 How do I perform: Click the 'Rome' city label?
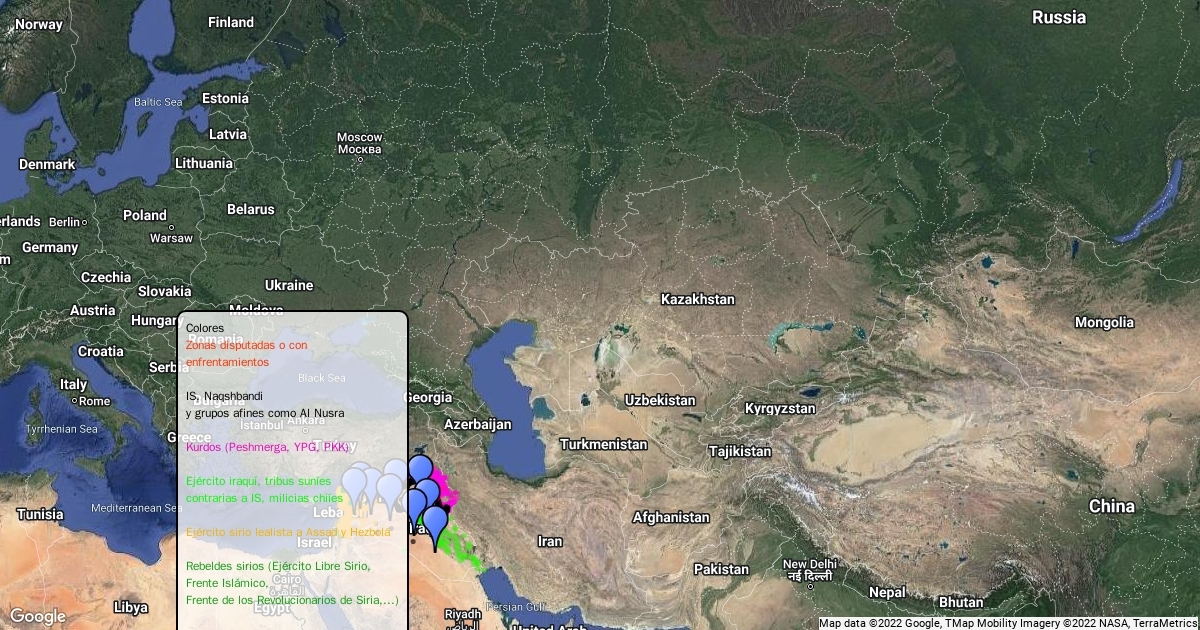tap(94, 400)
